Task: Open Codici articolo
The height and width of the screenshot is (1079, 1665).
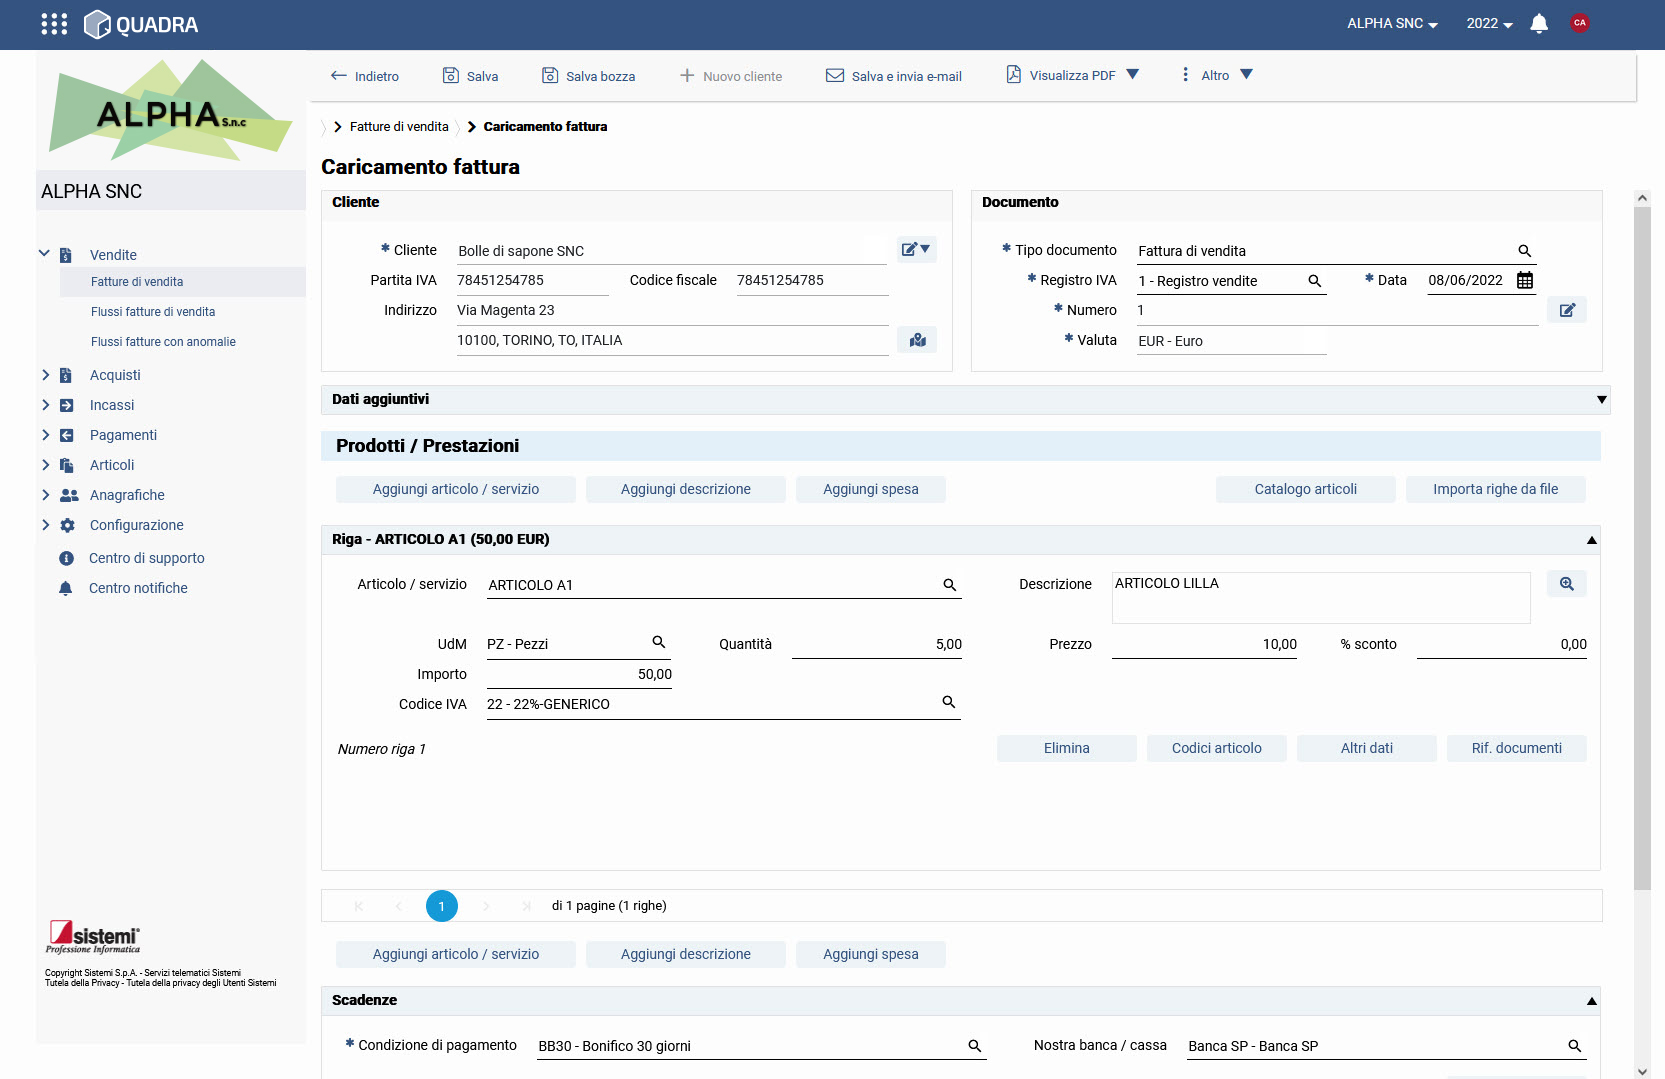Action: [1217, 748]
